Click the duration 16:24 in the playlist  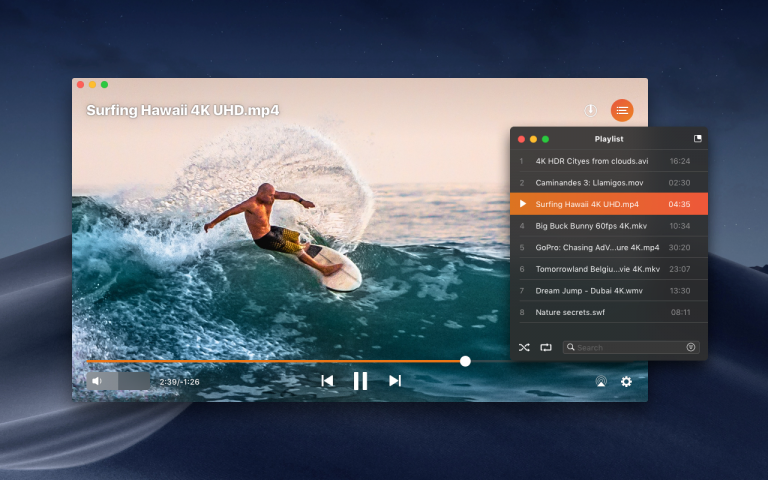pos(680,161)
